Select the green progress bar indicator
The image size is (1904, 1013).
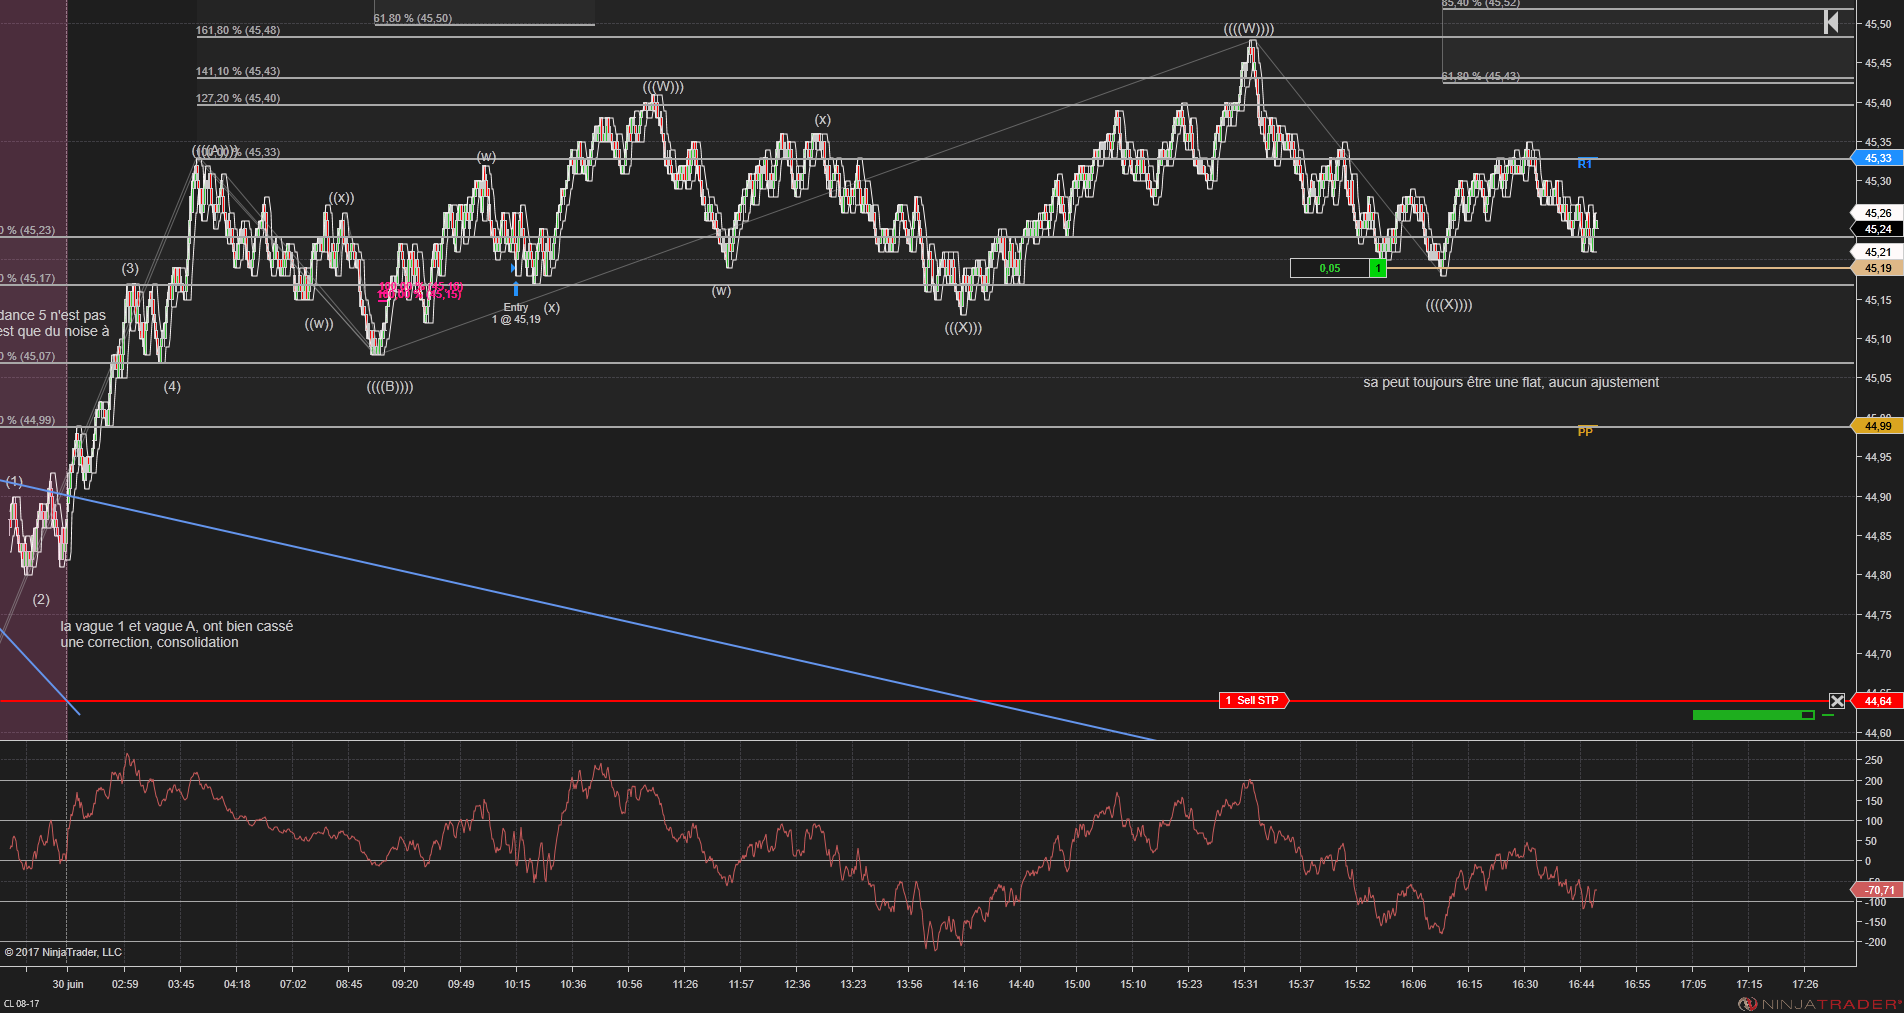pyautogui.click(x=1753, y=715)
